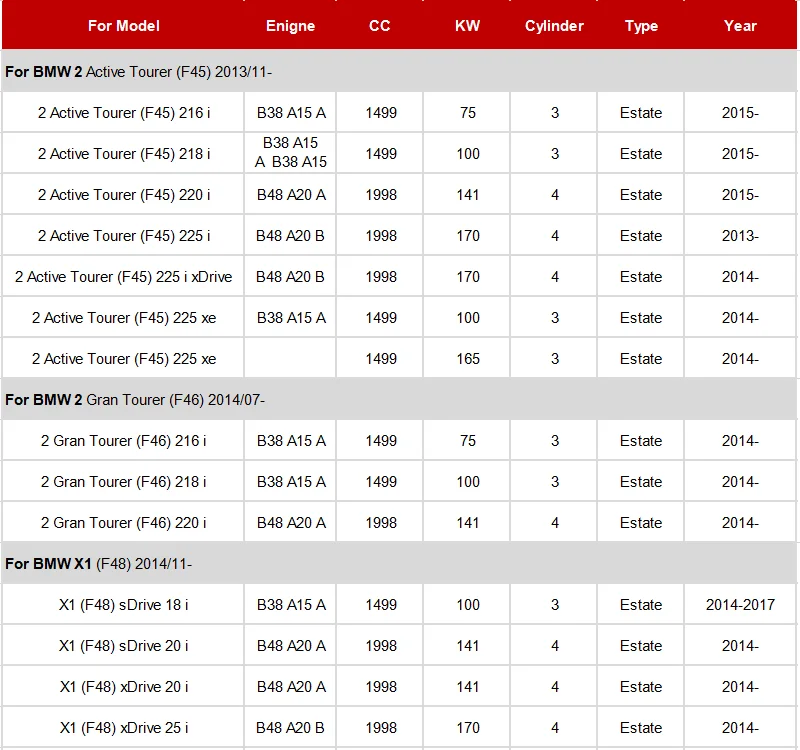Click '2 Gran Tourer (F46) 220 i' cell
Viewport: 800px width, 750px height.
[x=123, y=523]
